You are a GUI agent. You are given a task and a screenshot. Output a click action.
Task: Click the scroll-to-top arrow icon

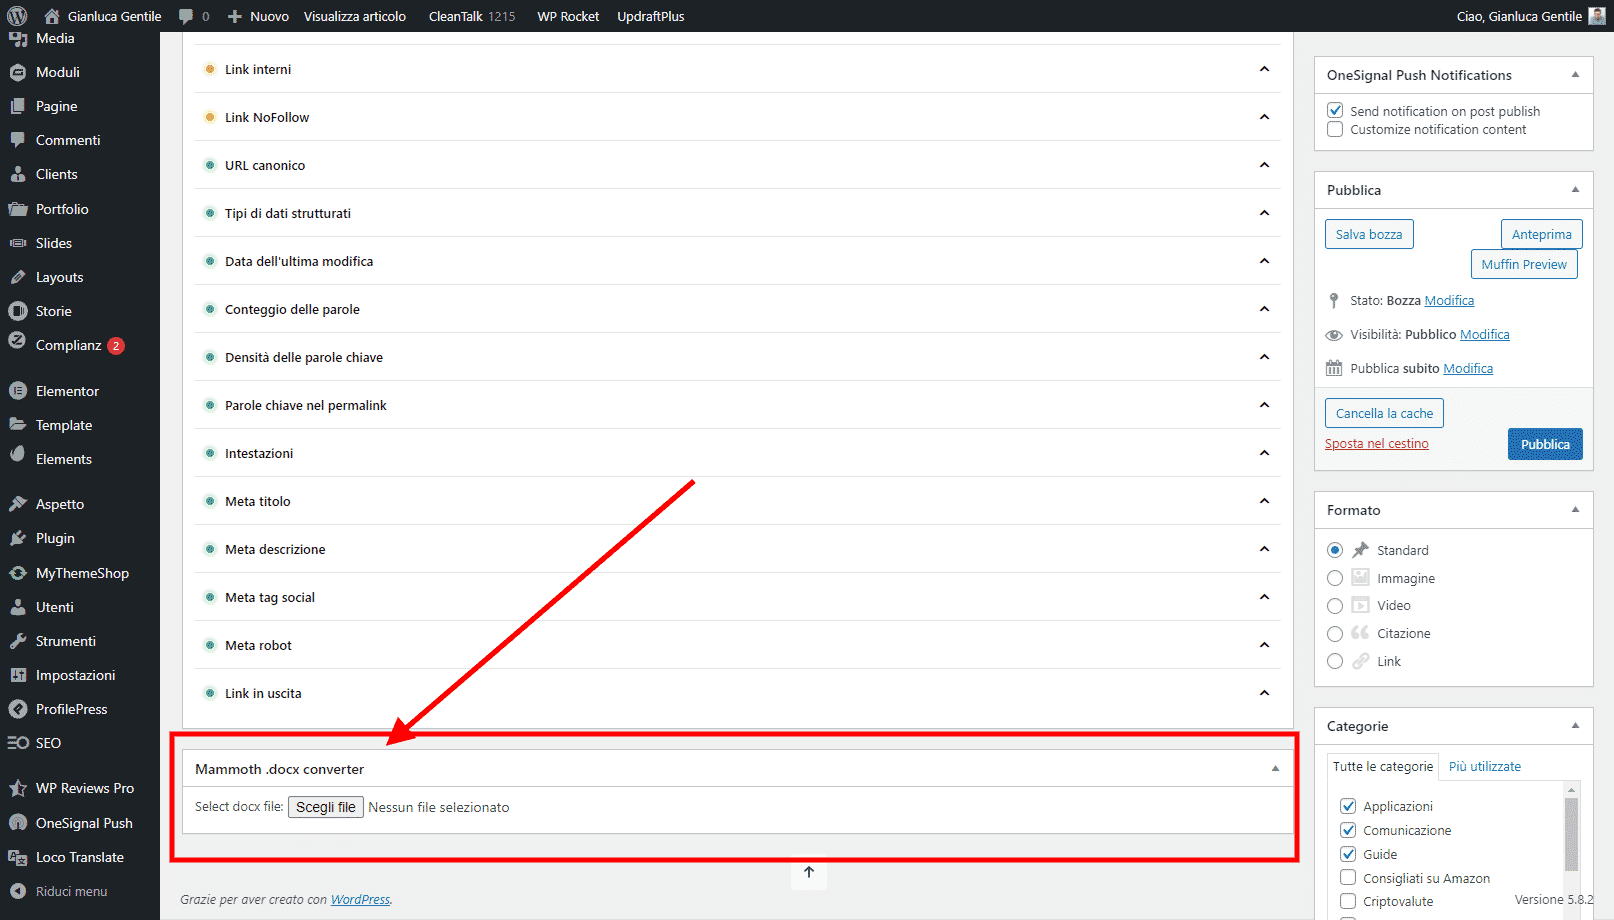pyautogui.click(x=809, y=872)
